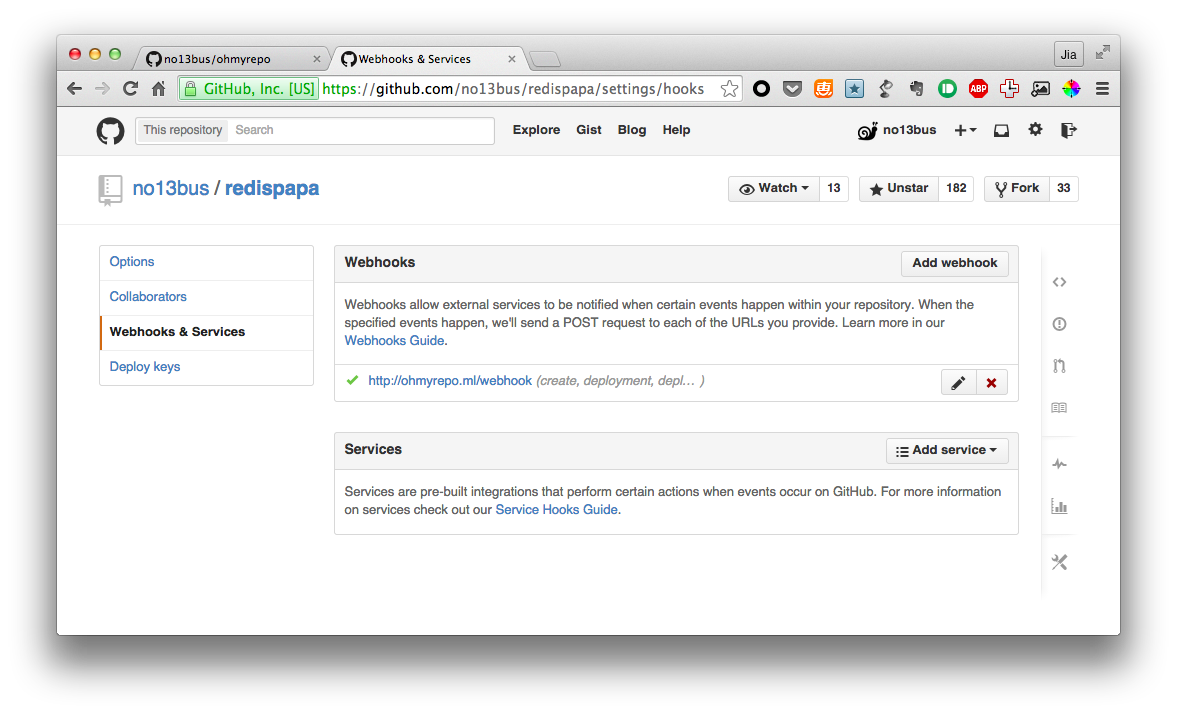
Task: Open the plus create-new dropdown
Action: (x=965, y=131)
